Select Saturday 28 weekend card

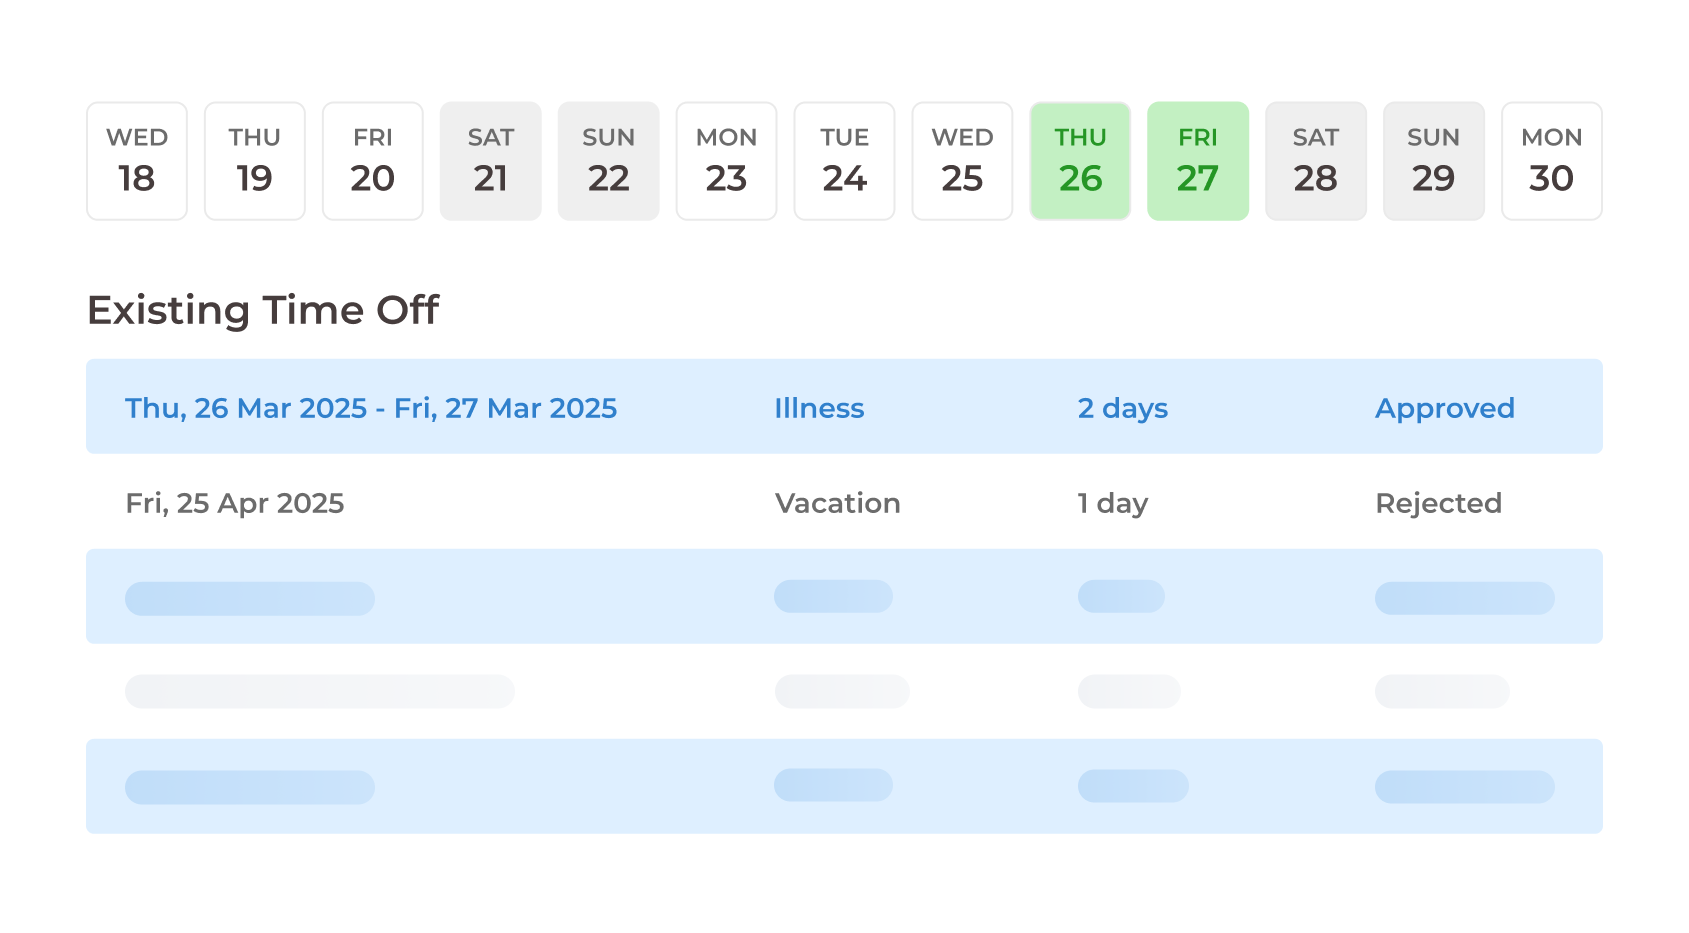1316,161
